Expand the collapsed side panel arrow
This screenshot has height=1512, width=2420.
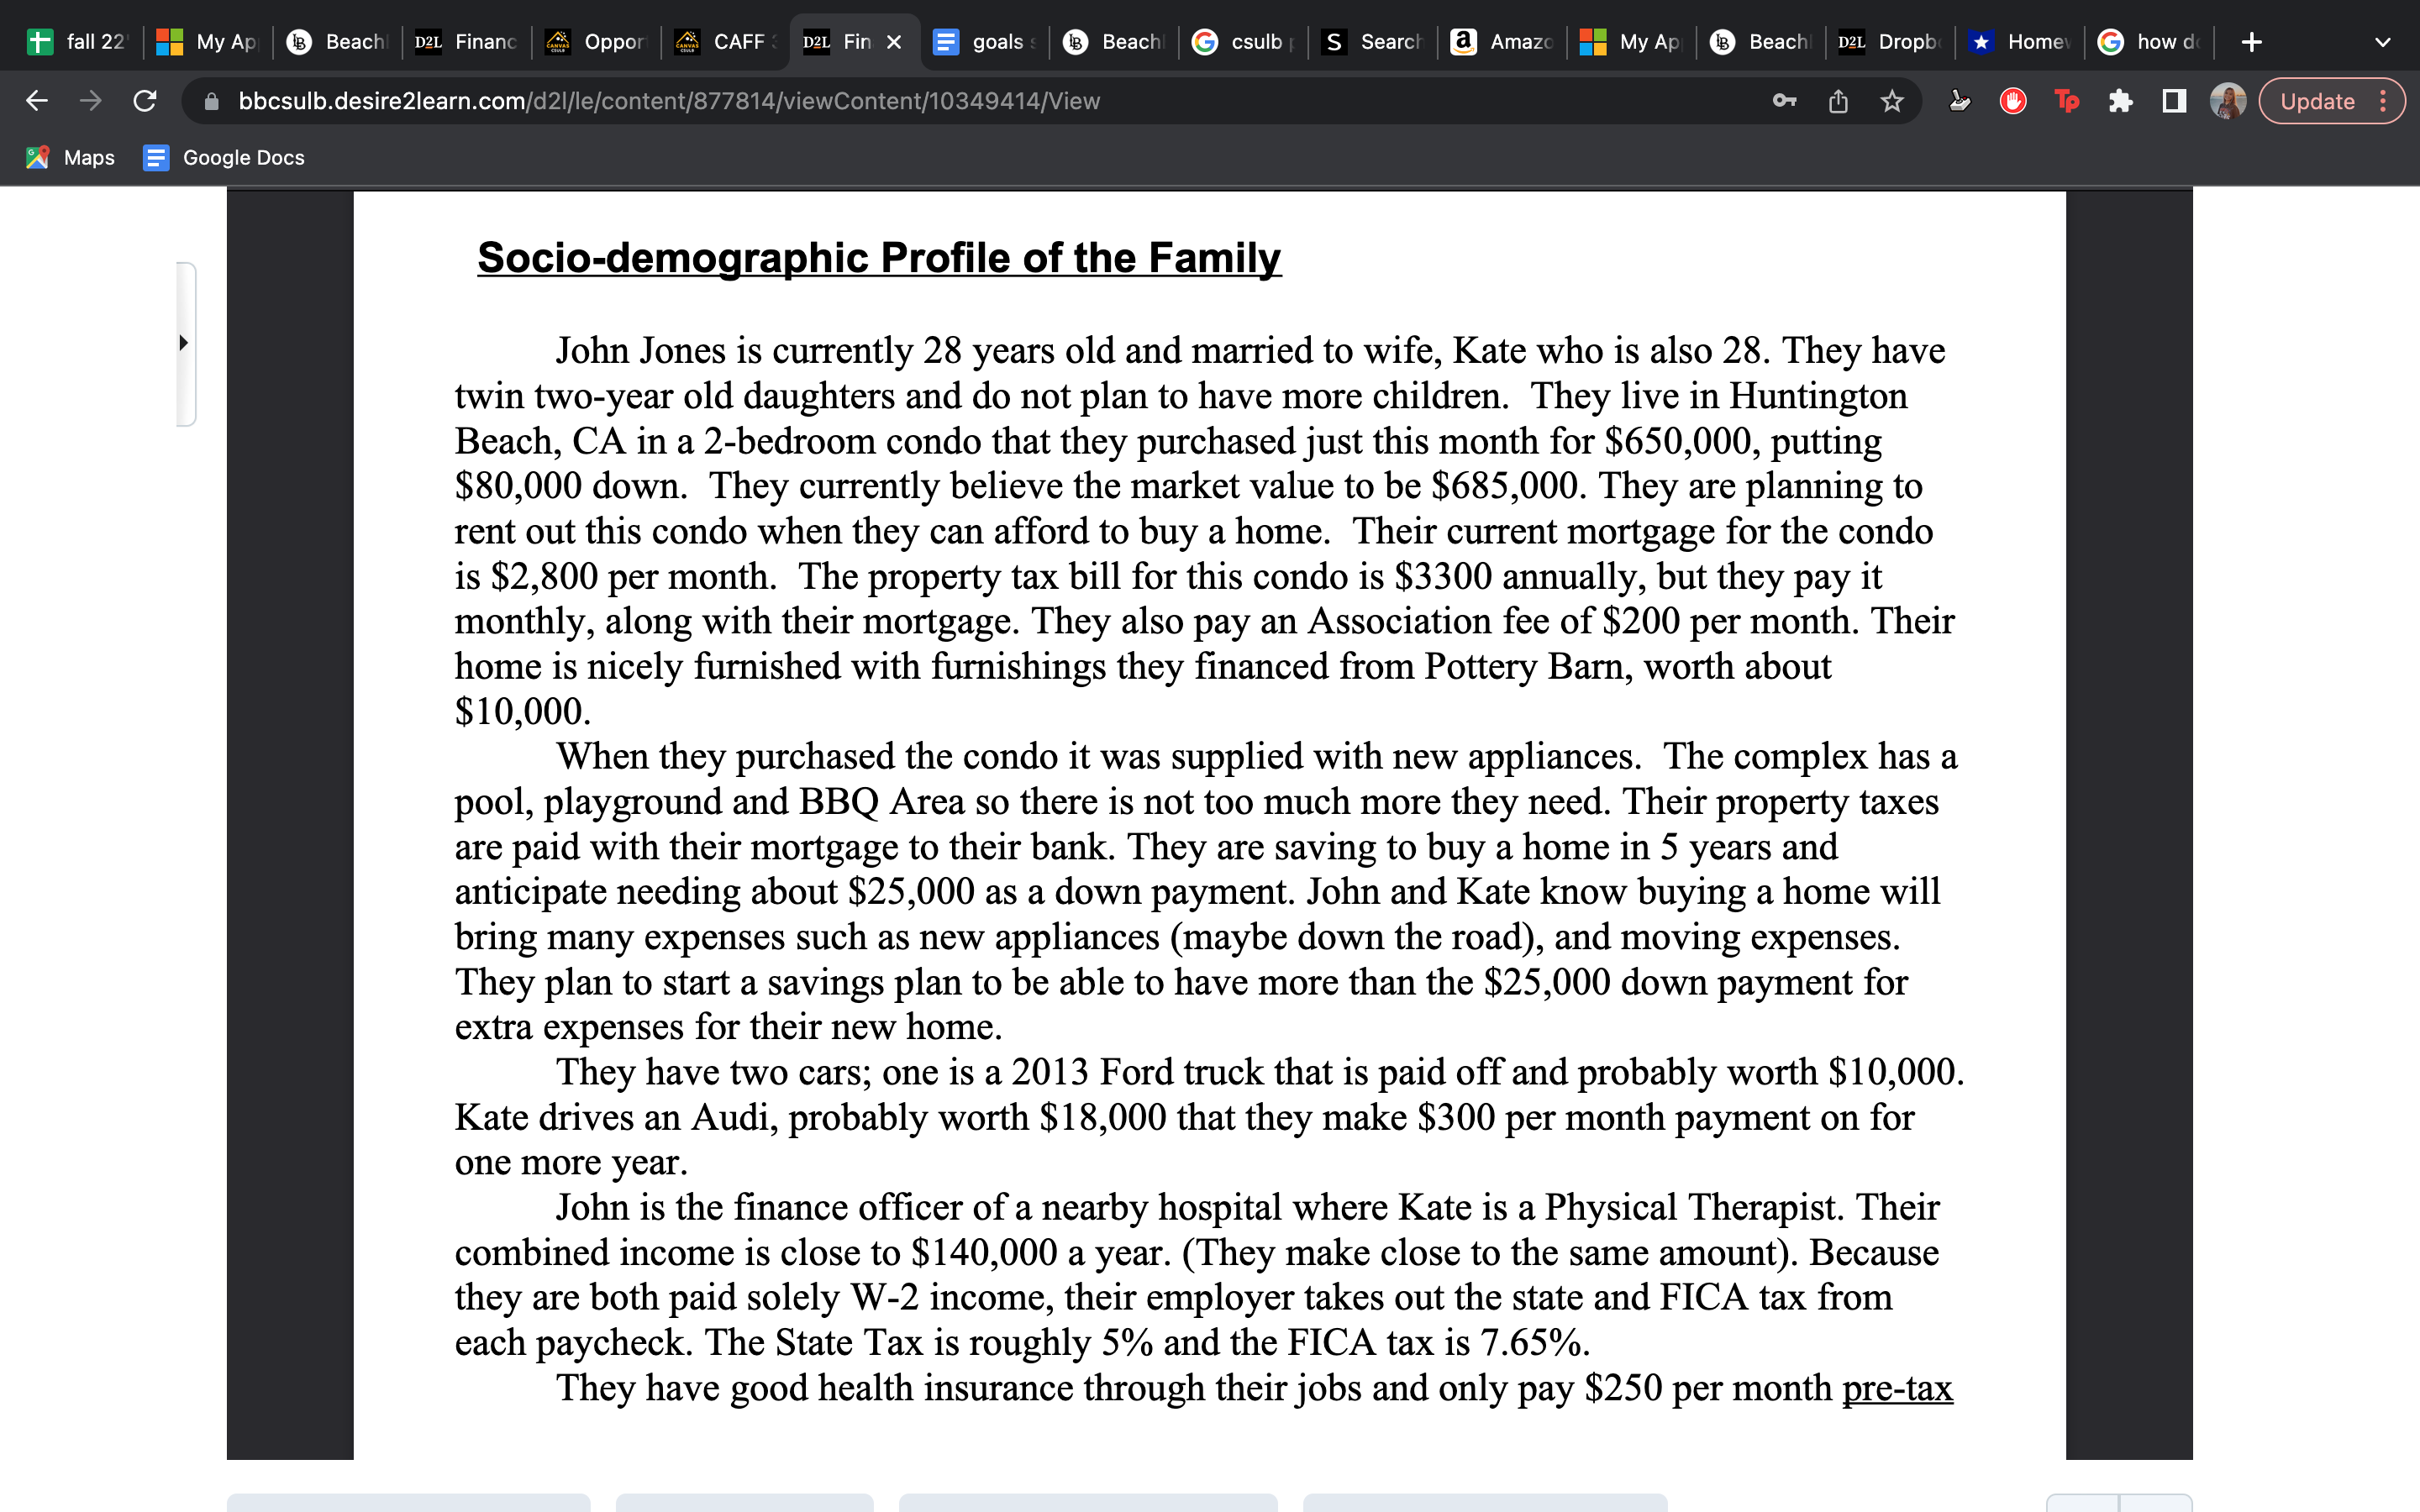(184, 343)
